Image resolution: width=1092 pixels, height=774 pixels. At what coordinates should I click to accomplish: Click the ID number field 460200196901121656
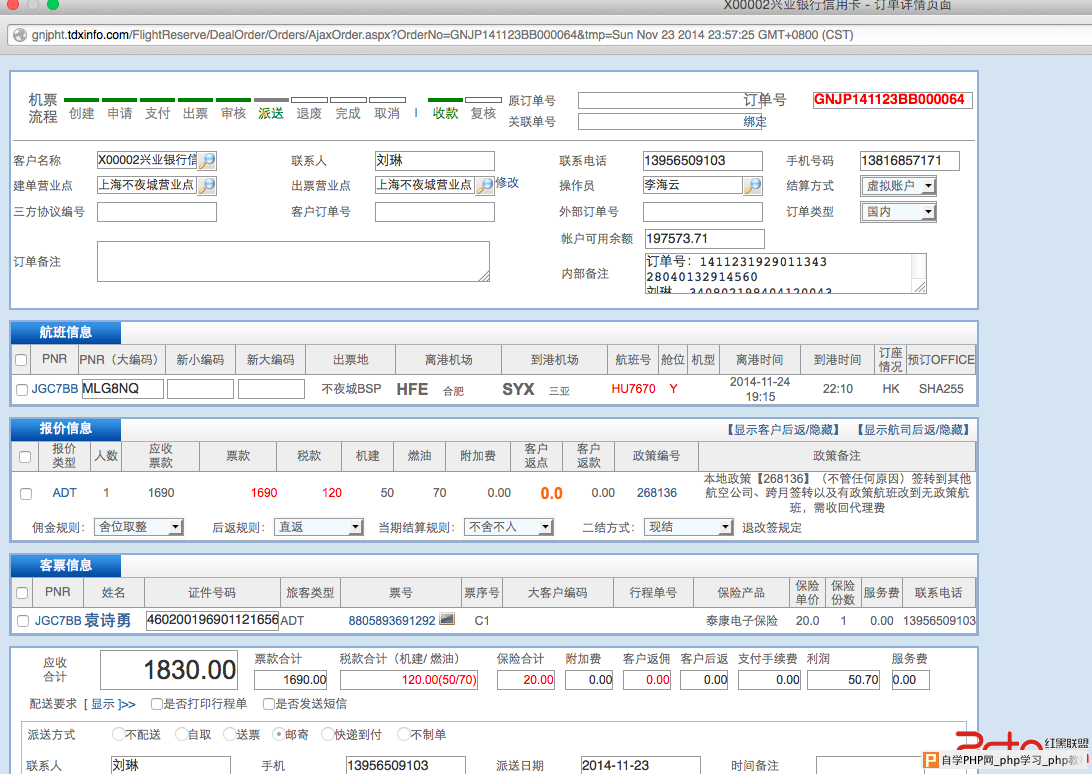pyautogui.click(x=212, y=620)
